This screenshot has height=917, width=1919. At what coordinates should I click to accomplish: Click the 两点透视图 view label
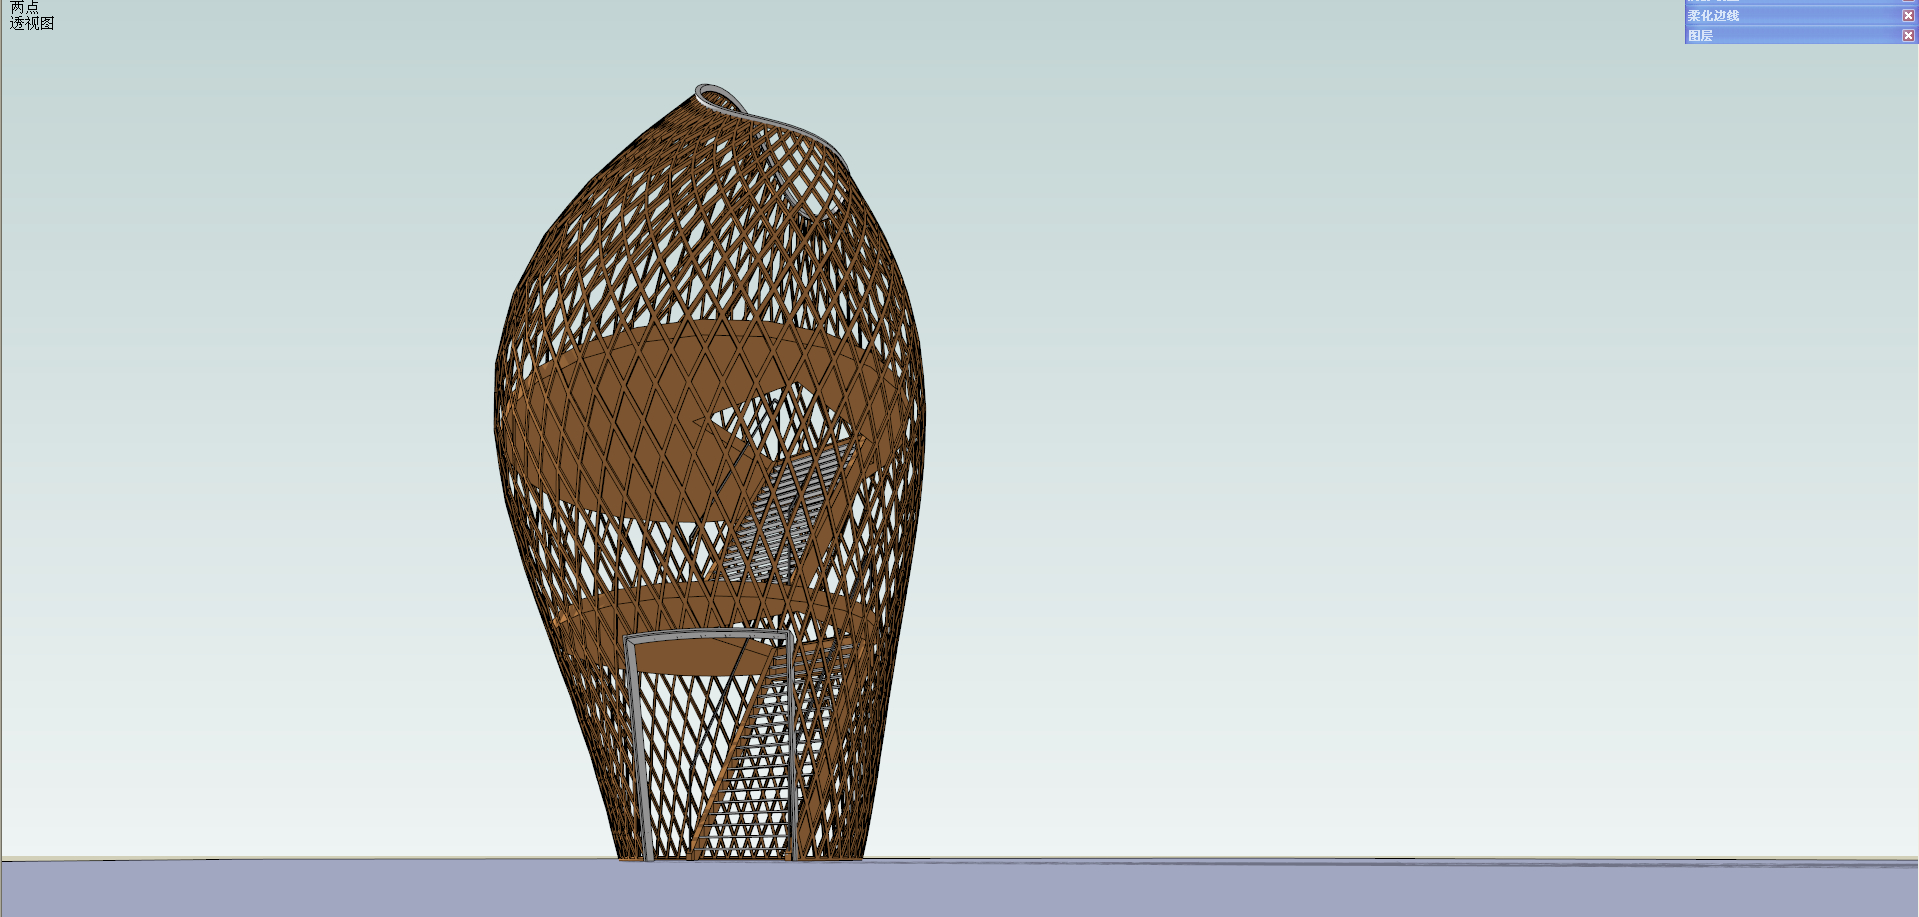[32, 16]
